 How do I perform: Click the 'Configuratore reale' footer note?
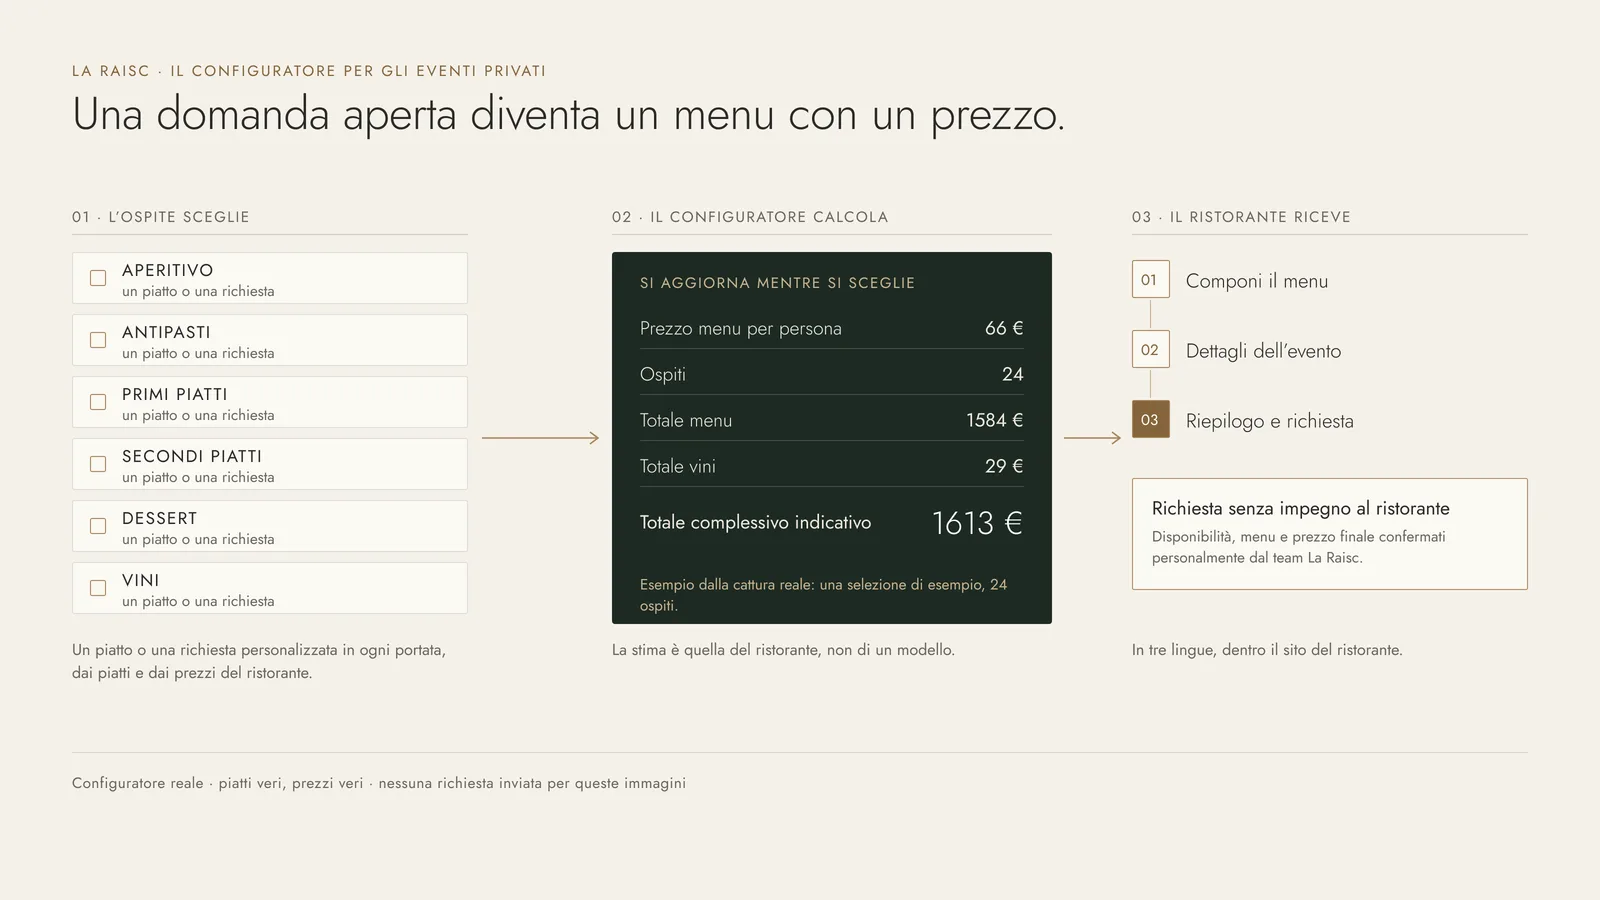pos(138,783)
